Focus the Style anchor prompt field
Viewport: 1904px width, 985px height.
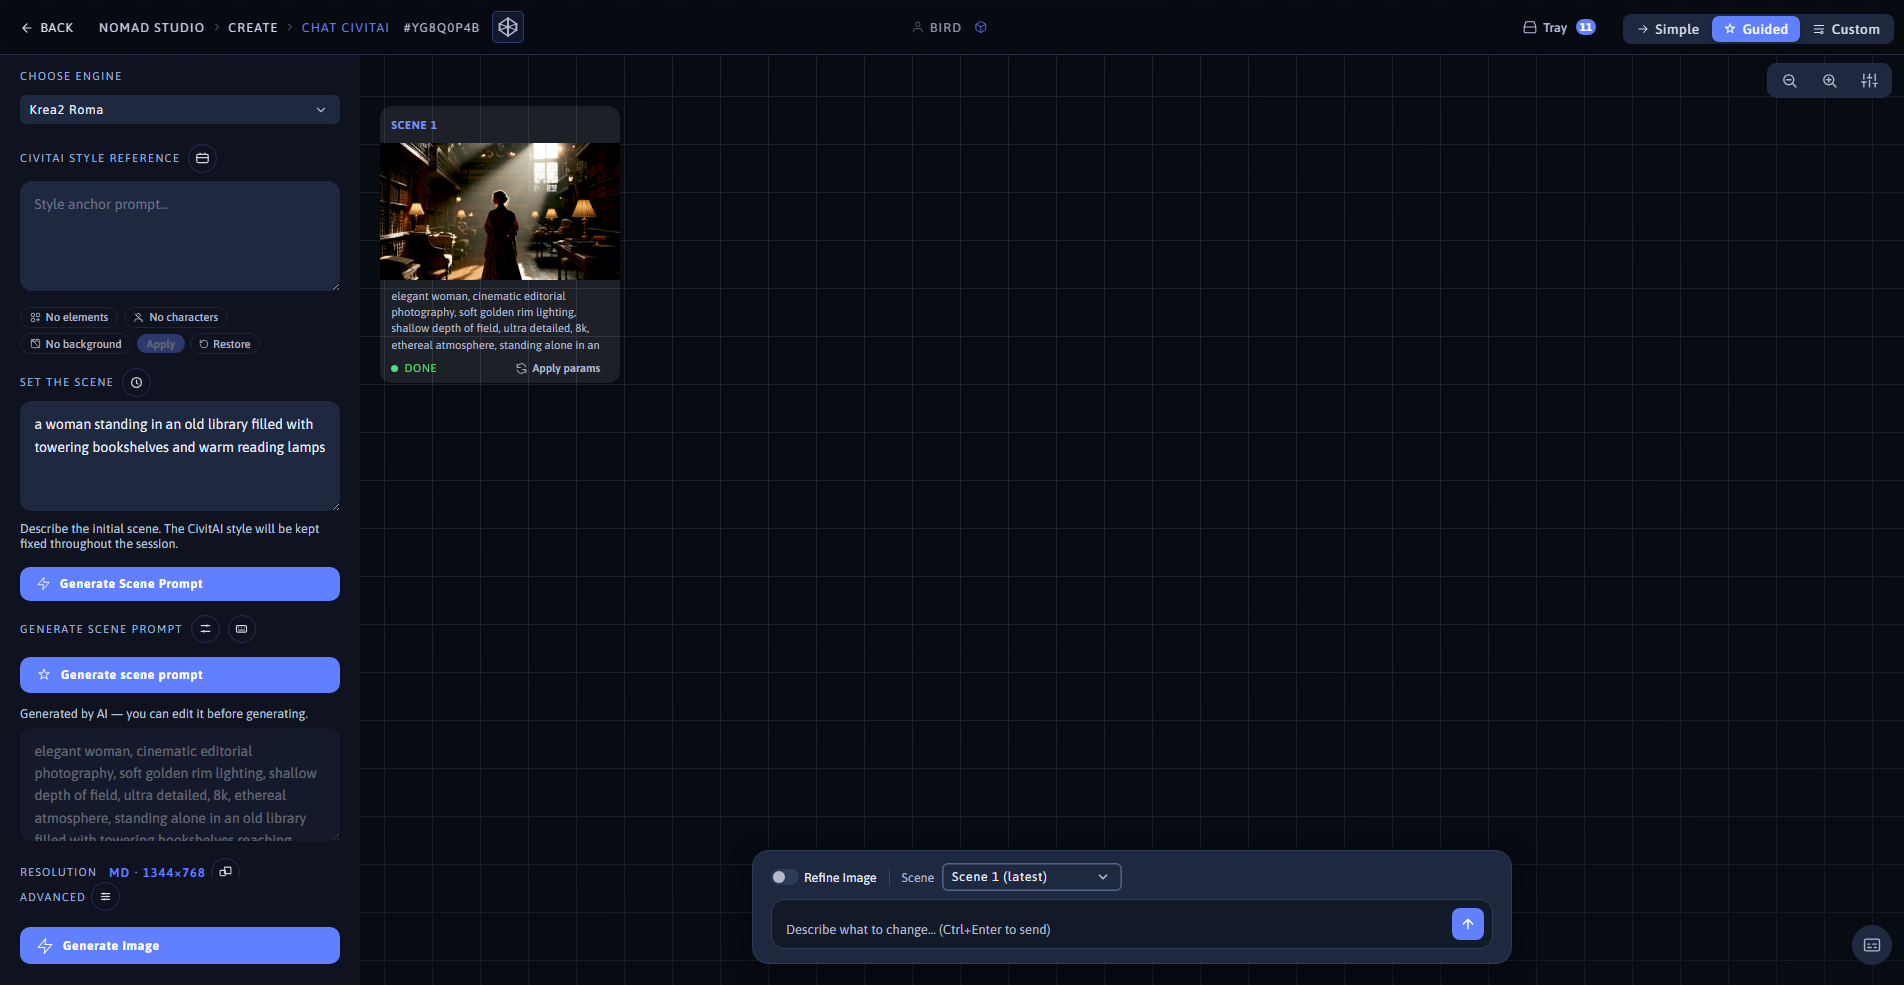click(180, 236)
